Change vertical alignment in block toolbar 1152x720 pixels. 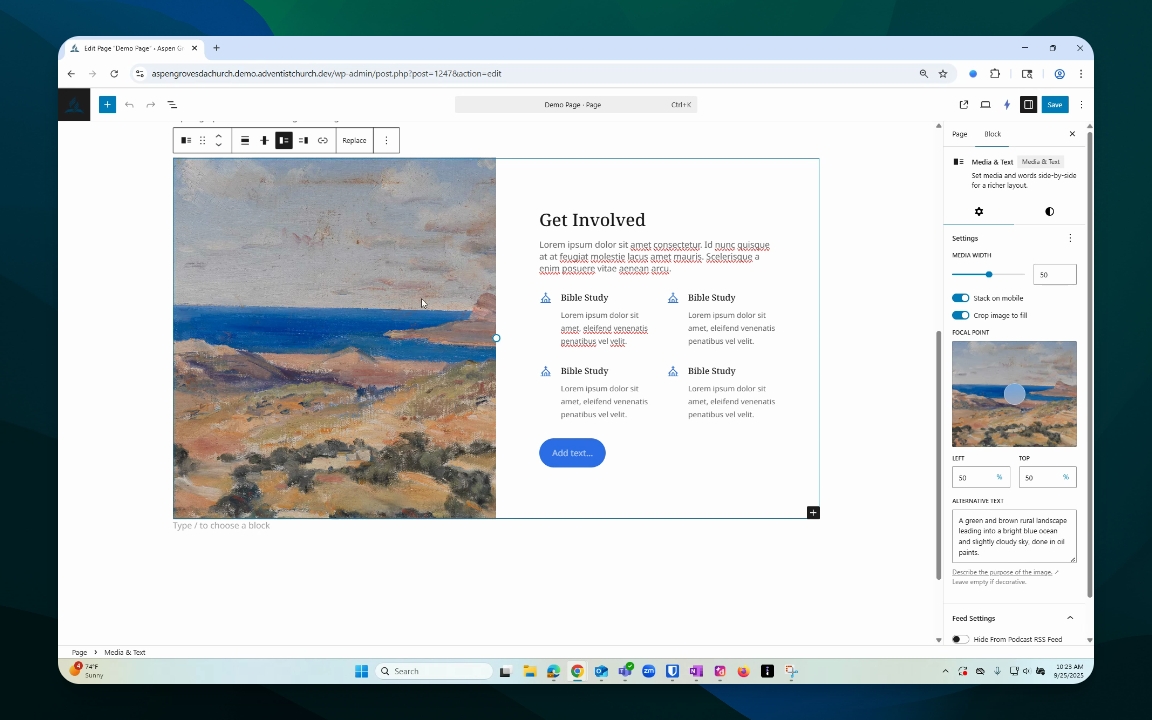(264, 140)
